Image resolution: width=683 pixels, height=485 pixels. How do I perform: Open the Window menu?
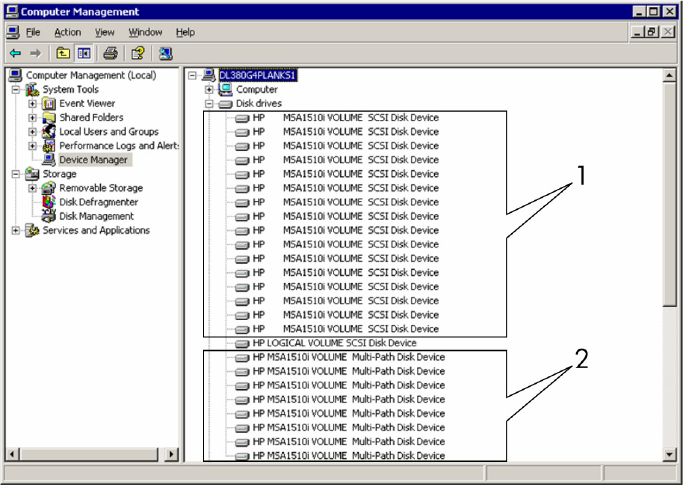click(145, 32)
